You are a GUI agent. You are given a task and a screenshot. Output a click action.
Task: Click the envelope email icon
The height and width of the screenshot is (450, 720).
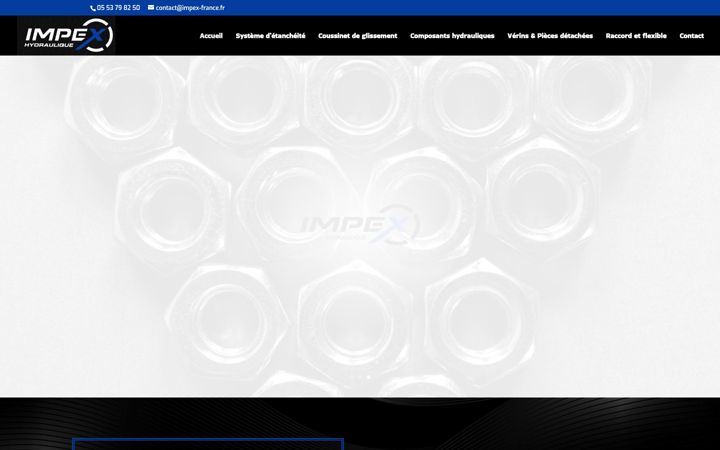(151, 7)
